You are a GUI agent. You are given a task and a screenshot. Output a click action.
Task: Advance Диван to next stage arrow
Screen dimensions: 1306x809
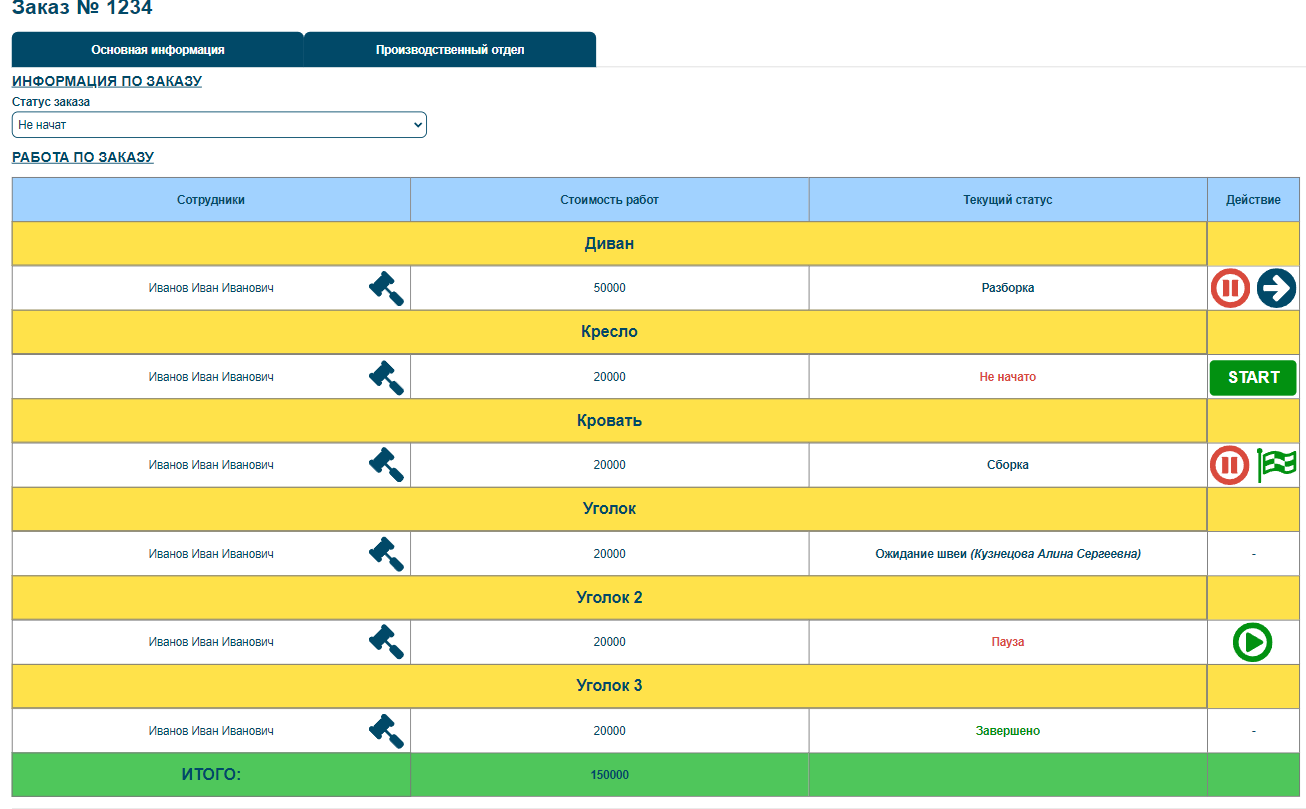tap(1276, 288)
